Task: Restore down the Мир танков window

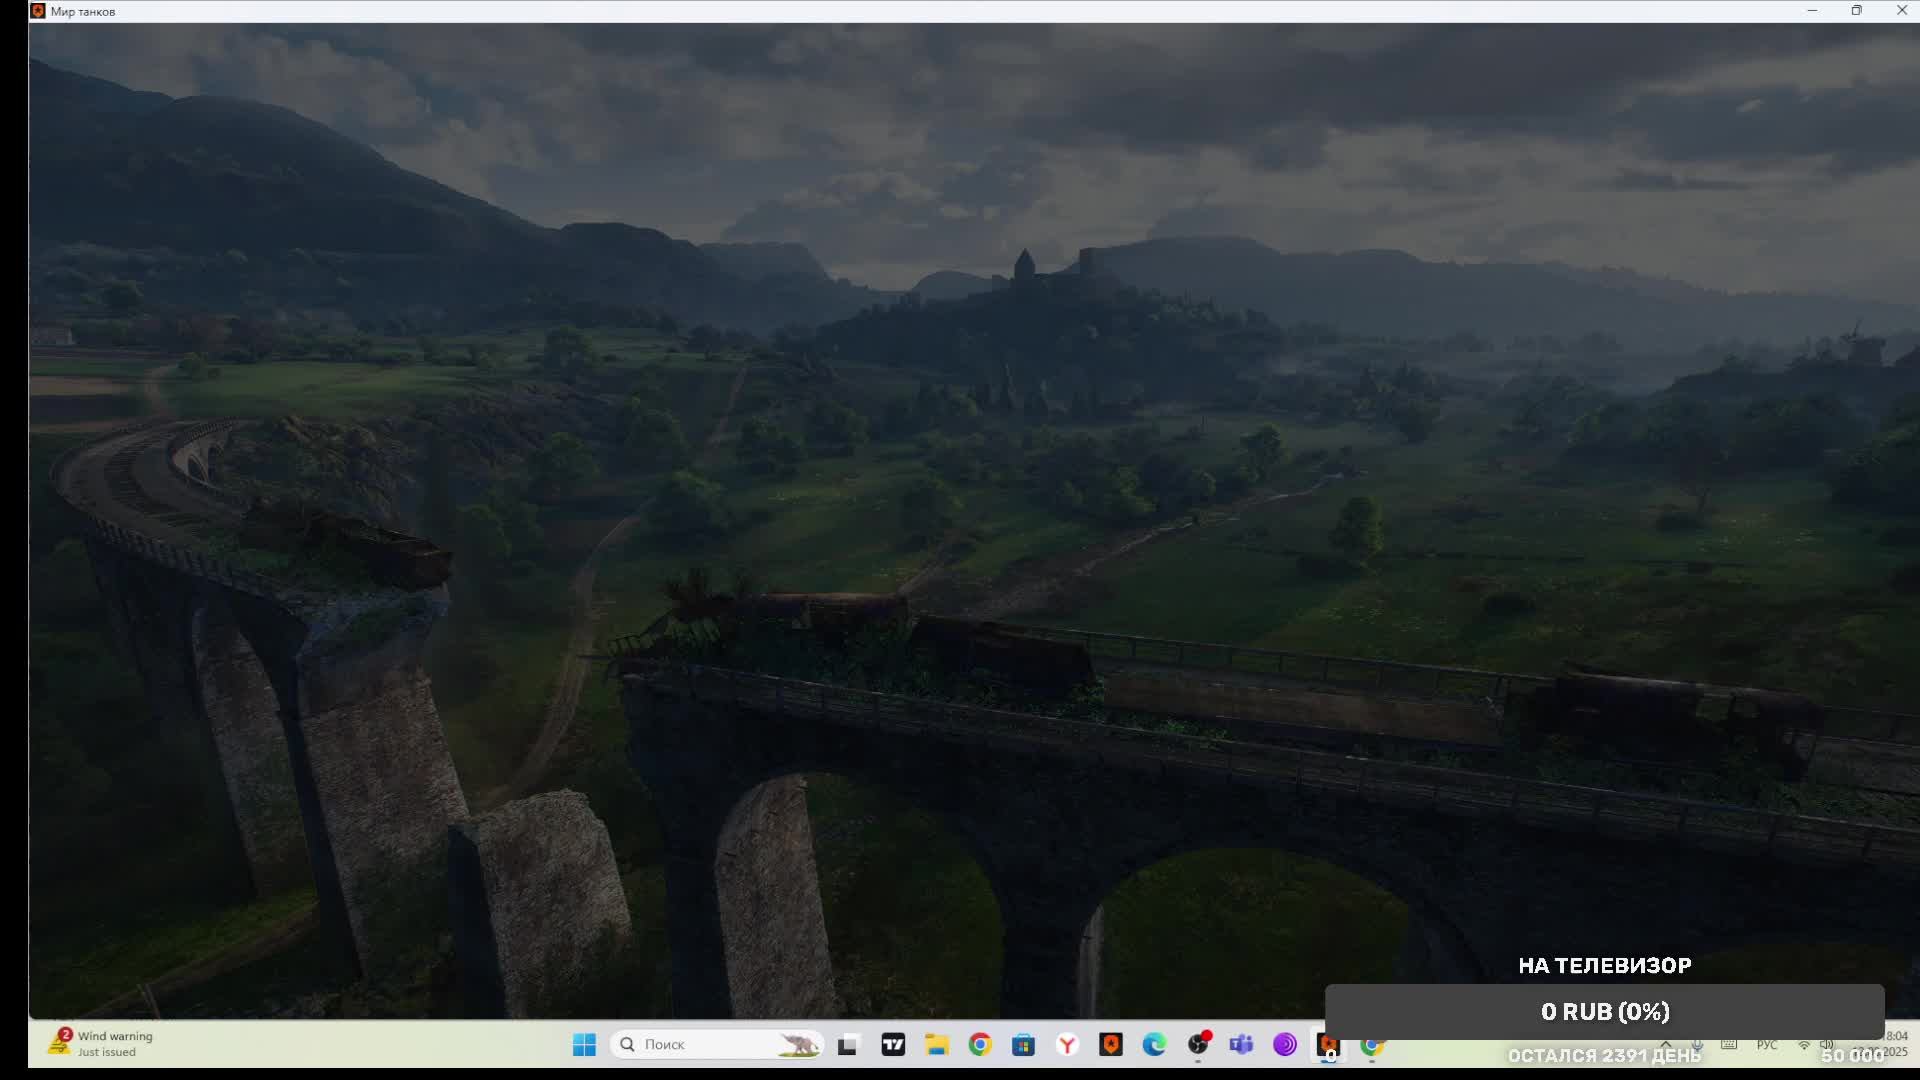Action: (1856, 11)
